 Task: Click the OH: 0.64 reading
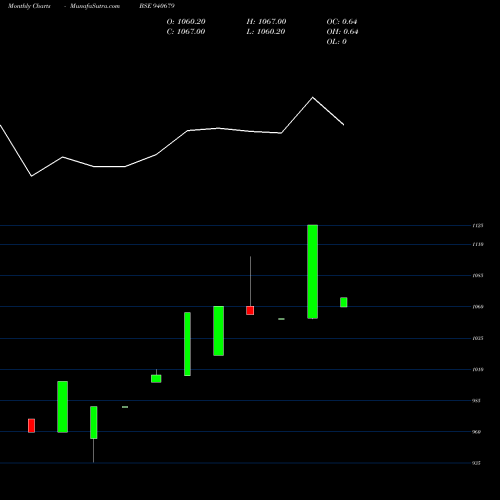(x=342, y=32)
